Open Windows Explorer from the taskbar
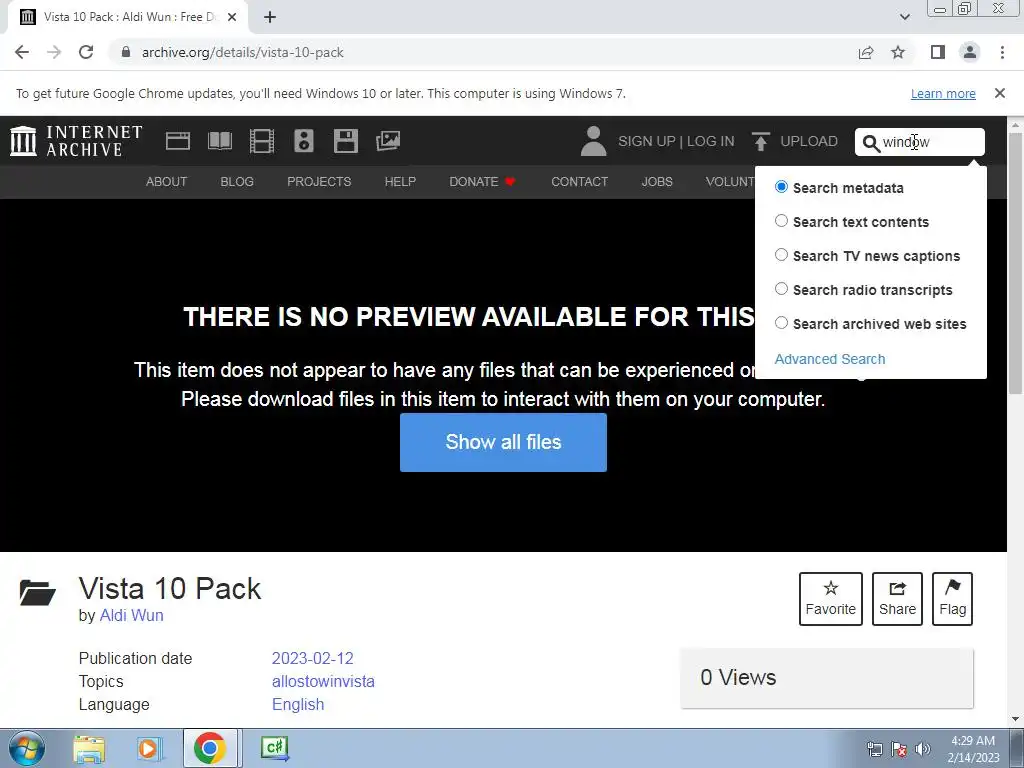1024x768 pixels. pyautogui.click(x=89, y=748)
